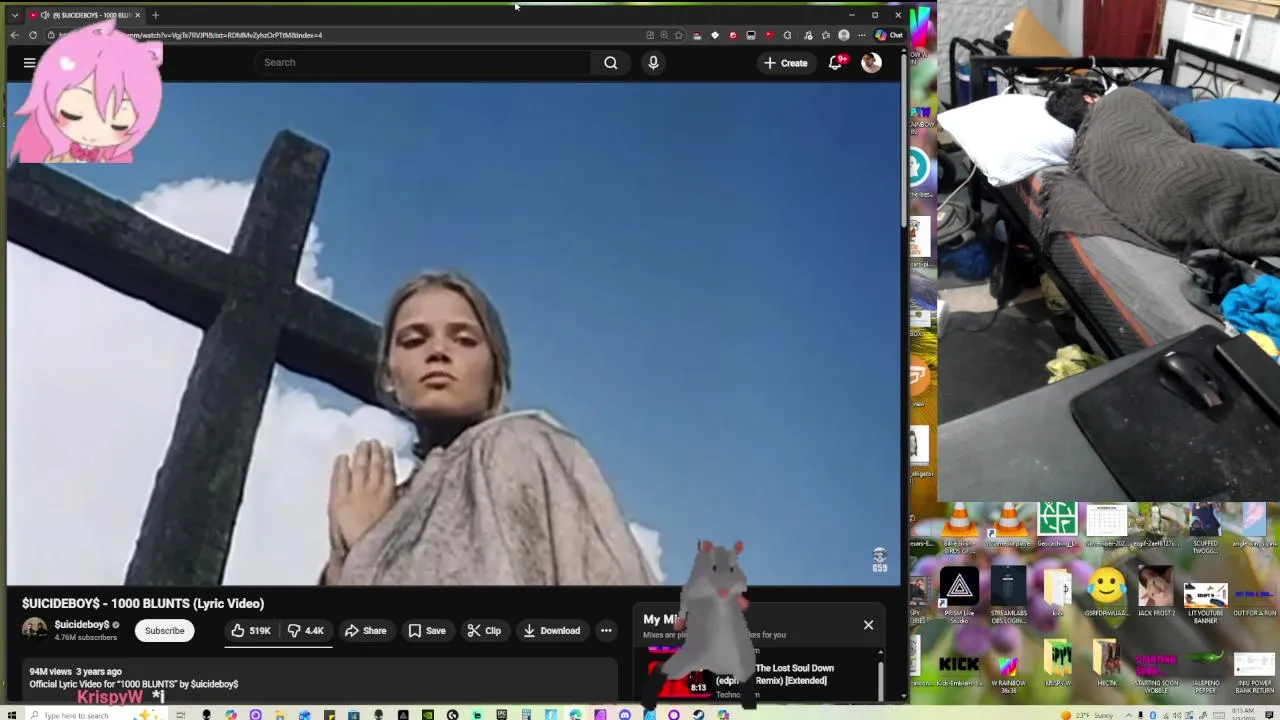Open YouTube notifications bell
This screenshot has width=1280, height=720.
click(836, 63)
